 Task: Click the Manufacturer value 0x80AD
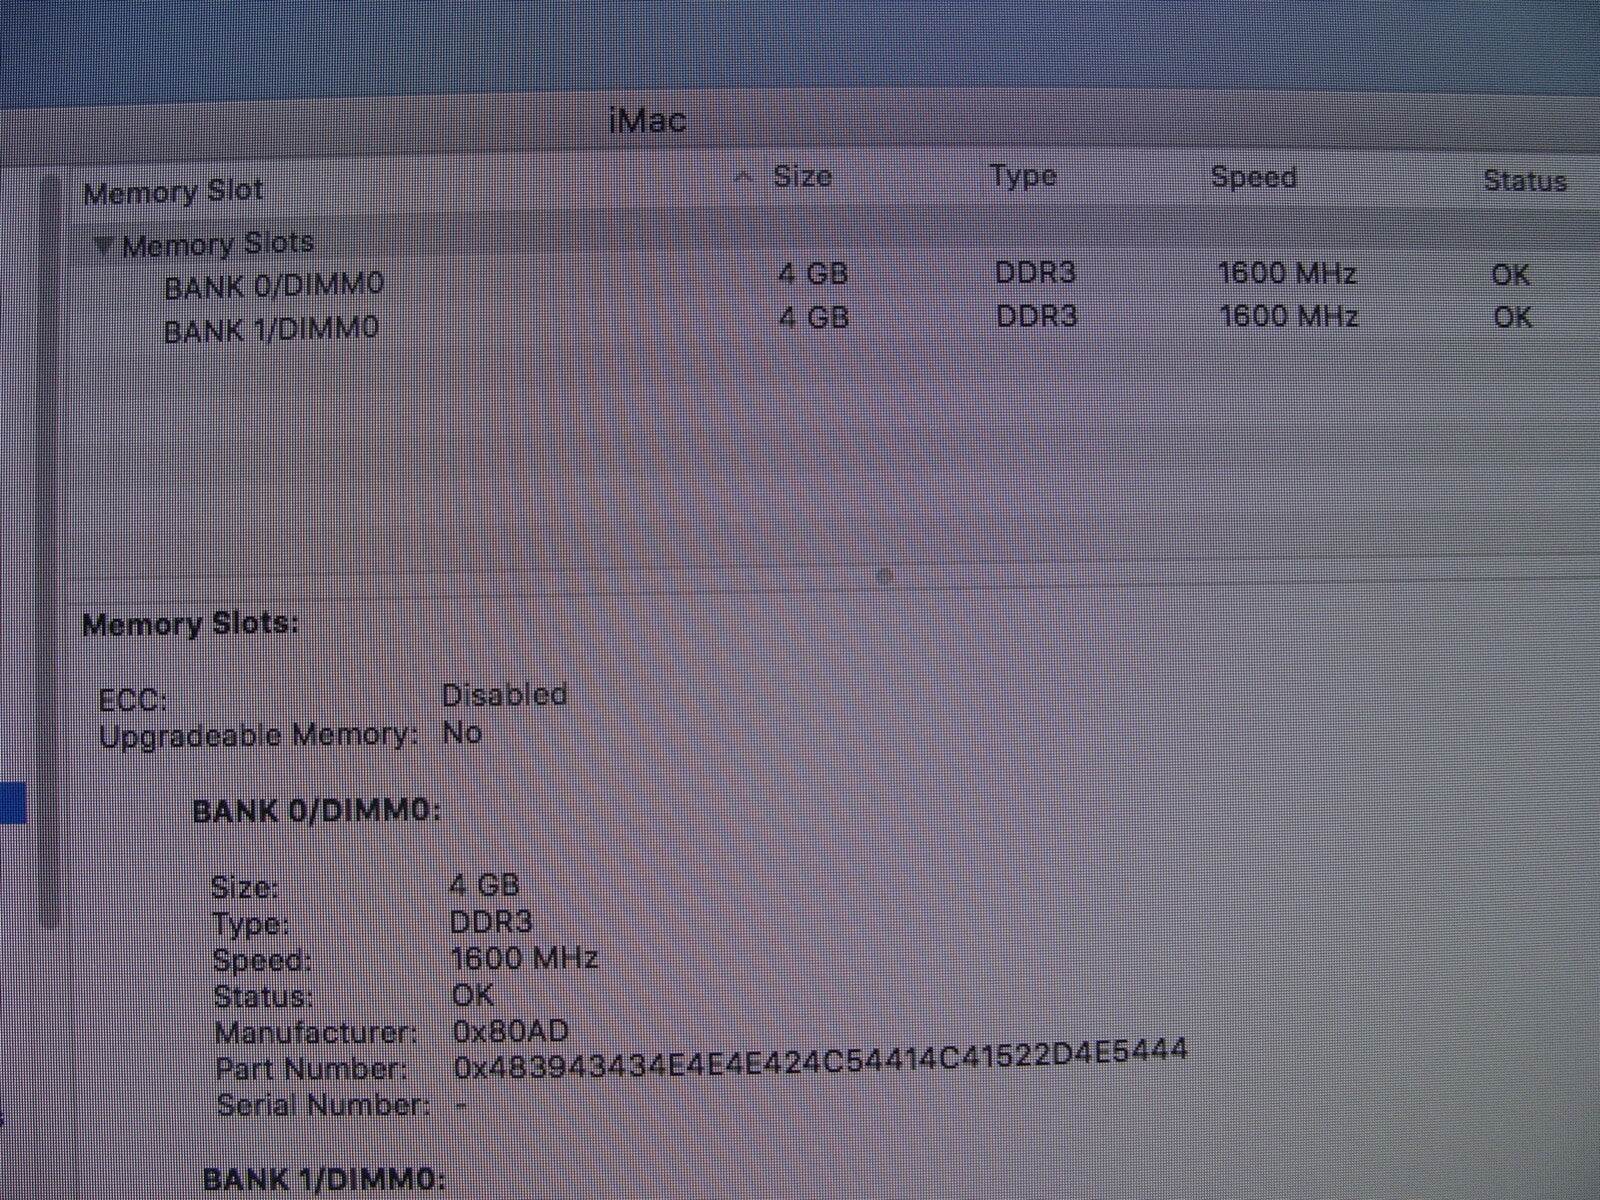pos(510,1030)
